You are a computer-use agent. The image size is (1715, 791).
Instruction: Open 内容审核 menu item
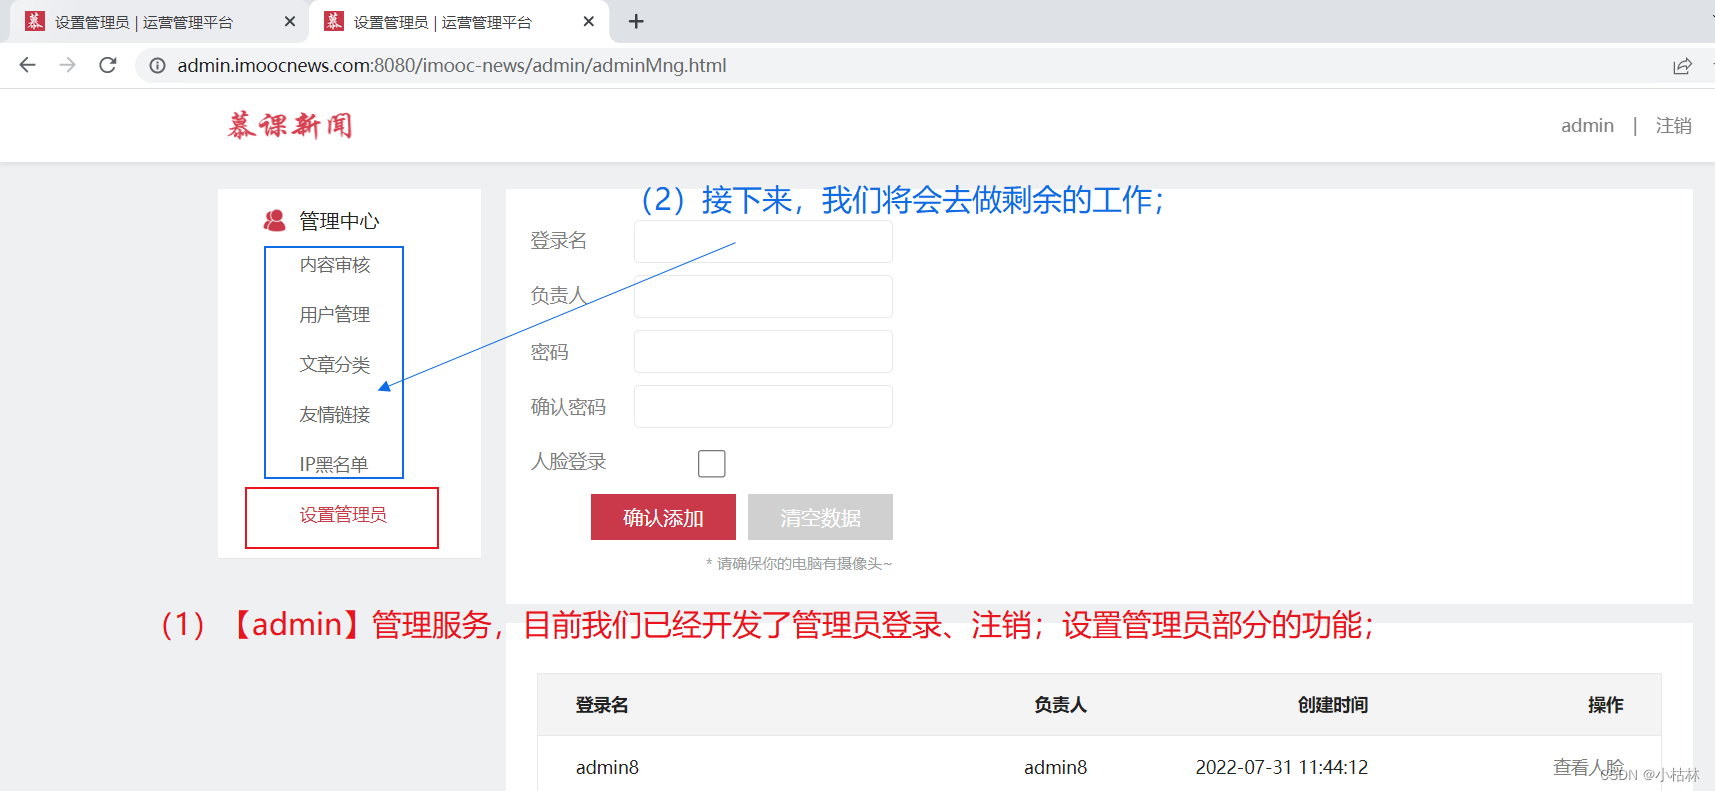click(x=335, y=265)
